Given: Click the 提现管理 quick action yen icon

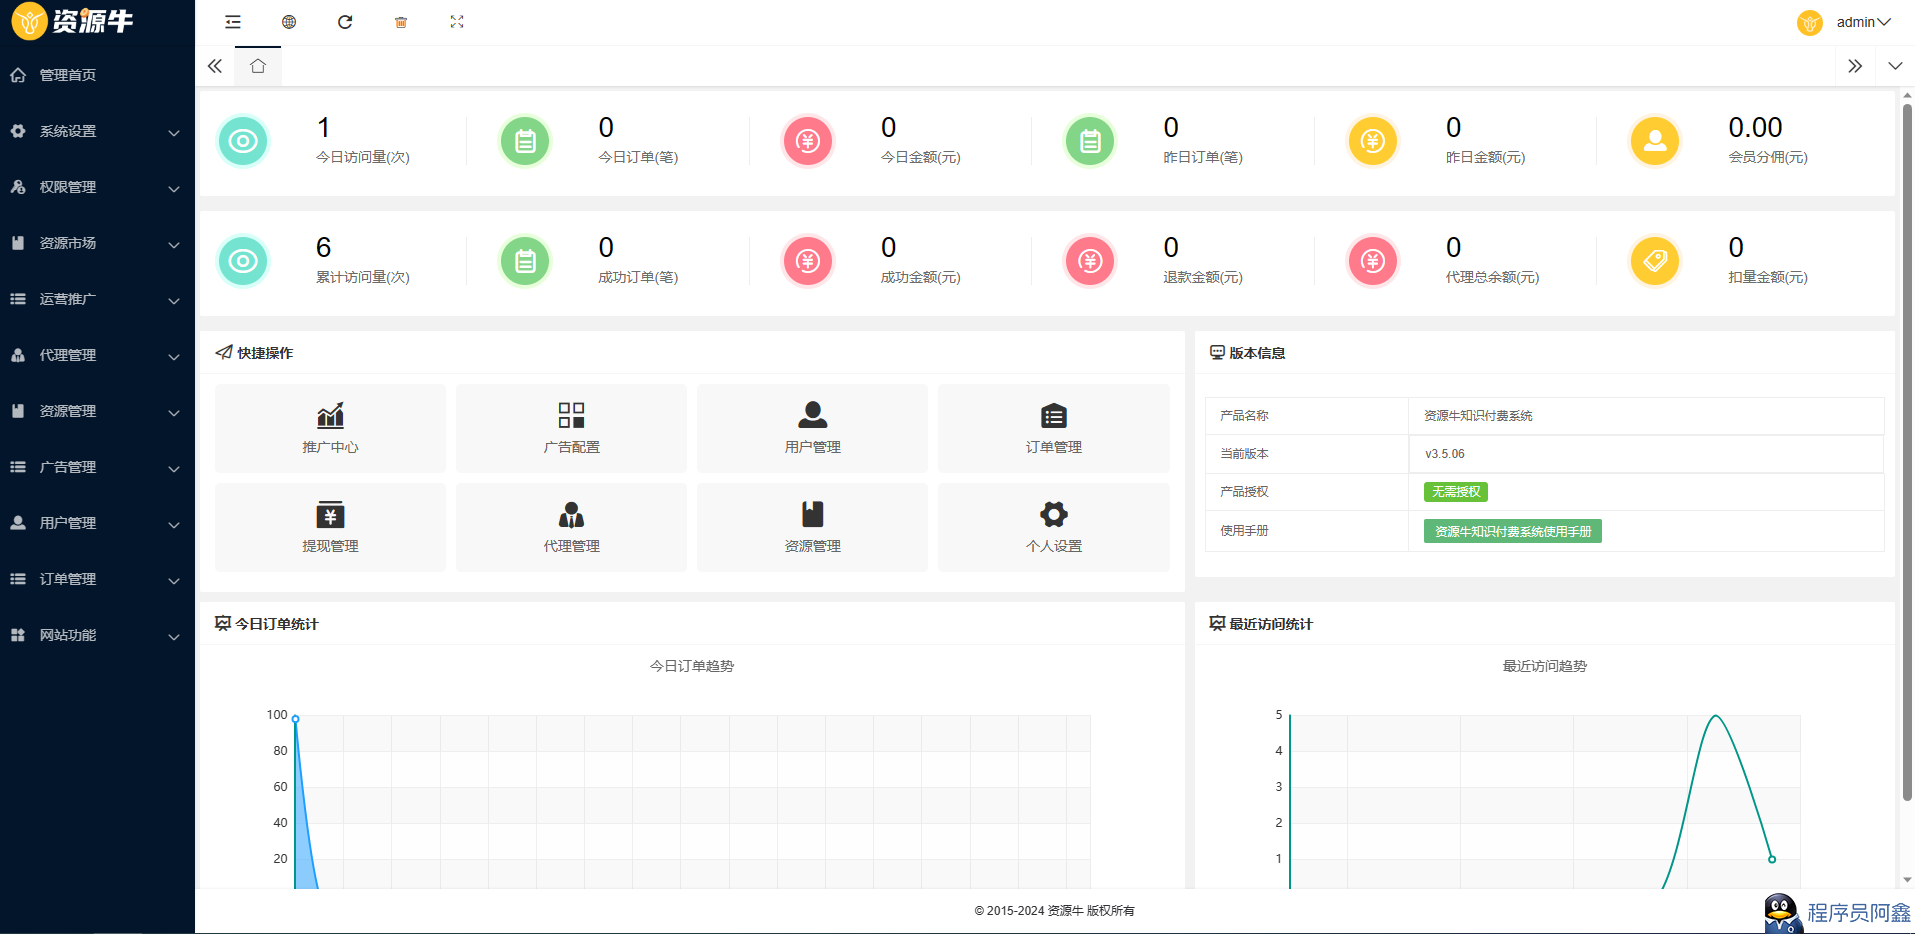Looking at the screenshot, I should (x=330, y=514).
